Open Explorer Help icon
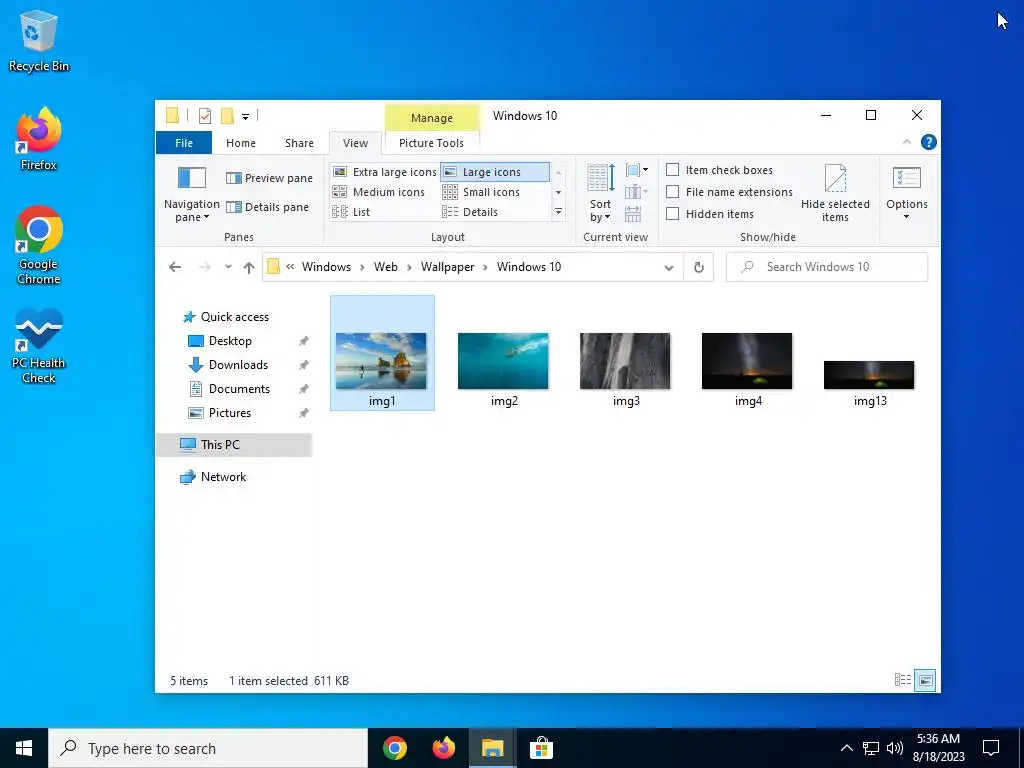The height and width of the screenshot is (768, 1024). coord(929,142)
